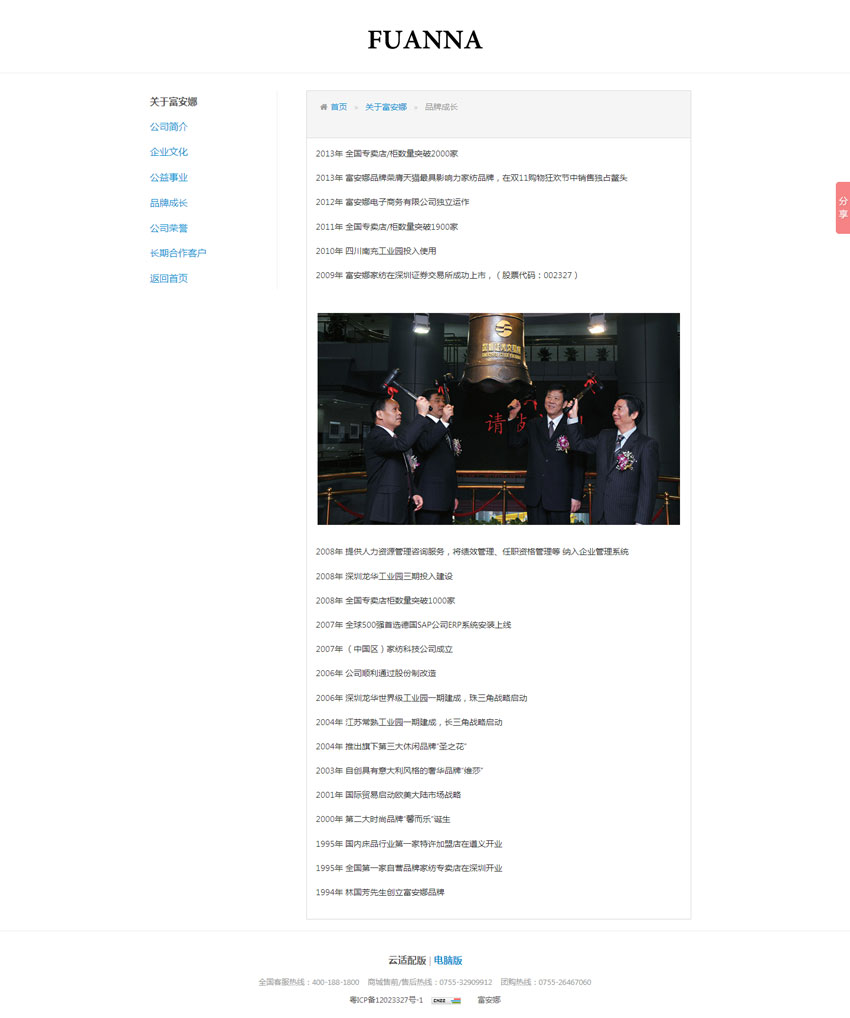Open the bell-ringing ceremony photo

[499, 419]
